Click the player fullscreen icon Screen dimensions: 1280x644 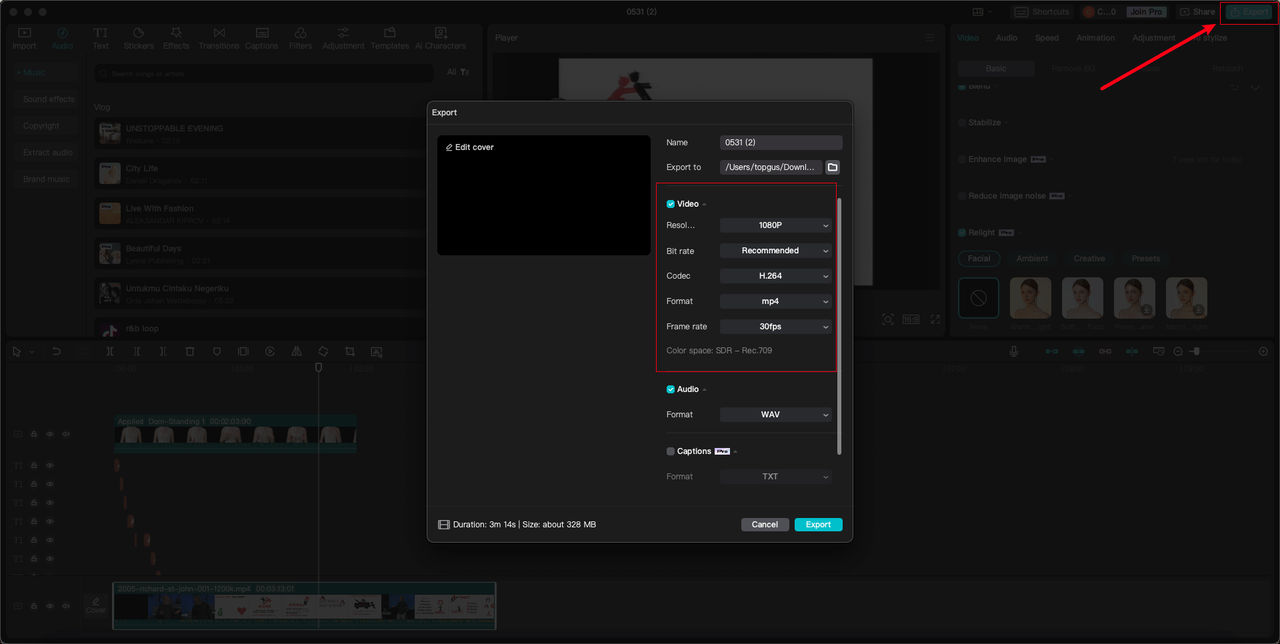pos(936,319)
